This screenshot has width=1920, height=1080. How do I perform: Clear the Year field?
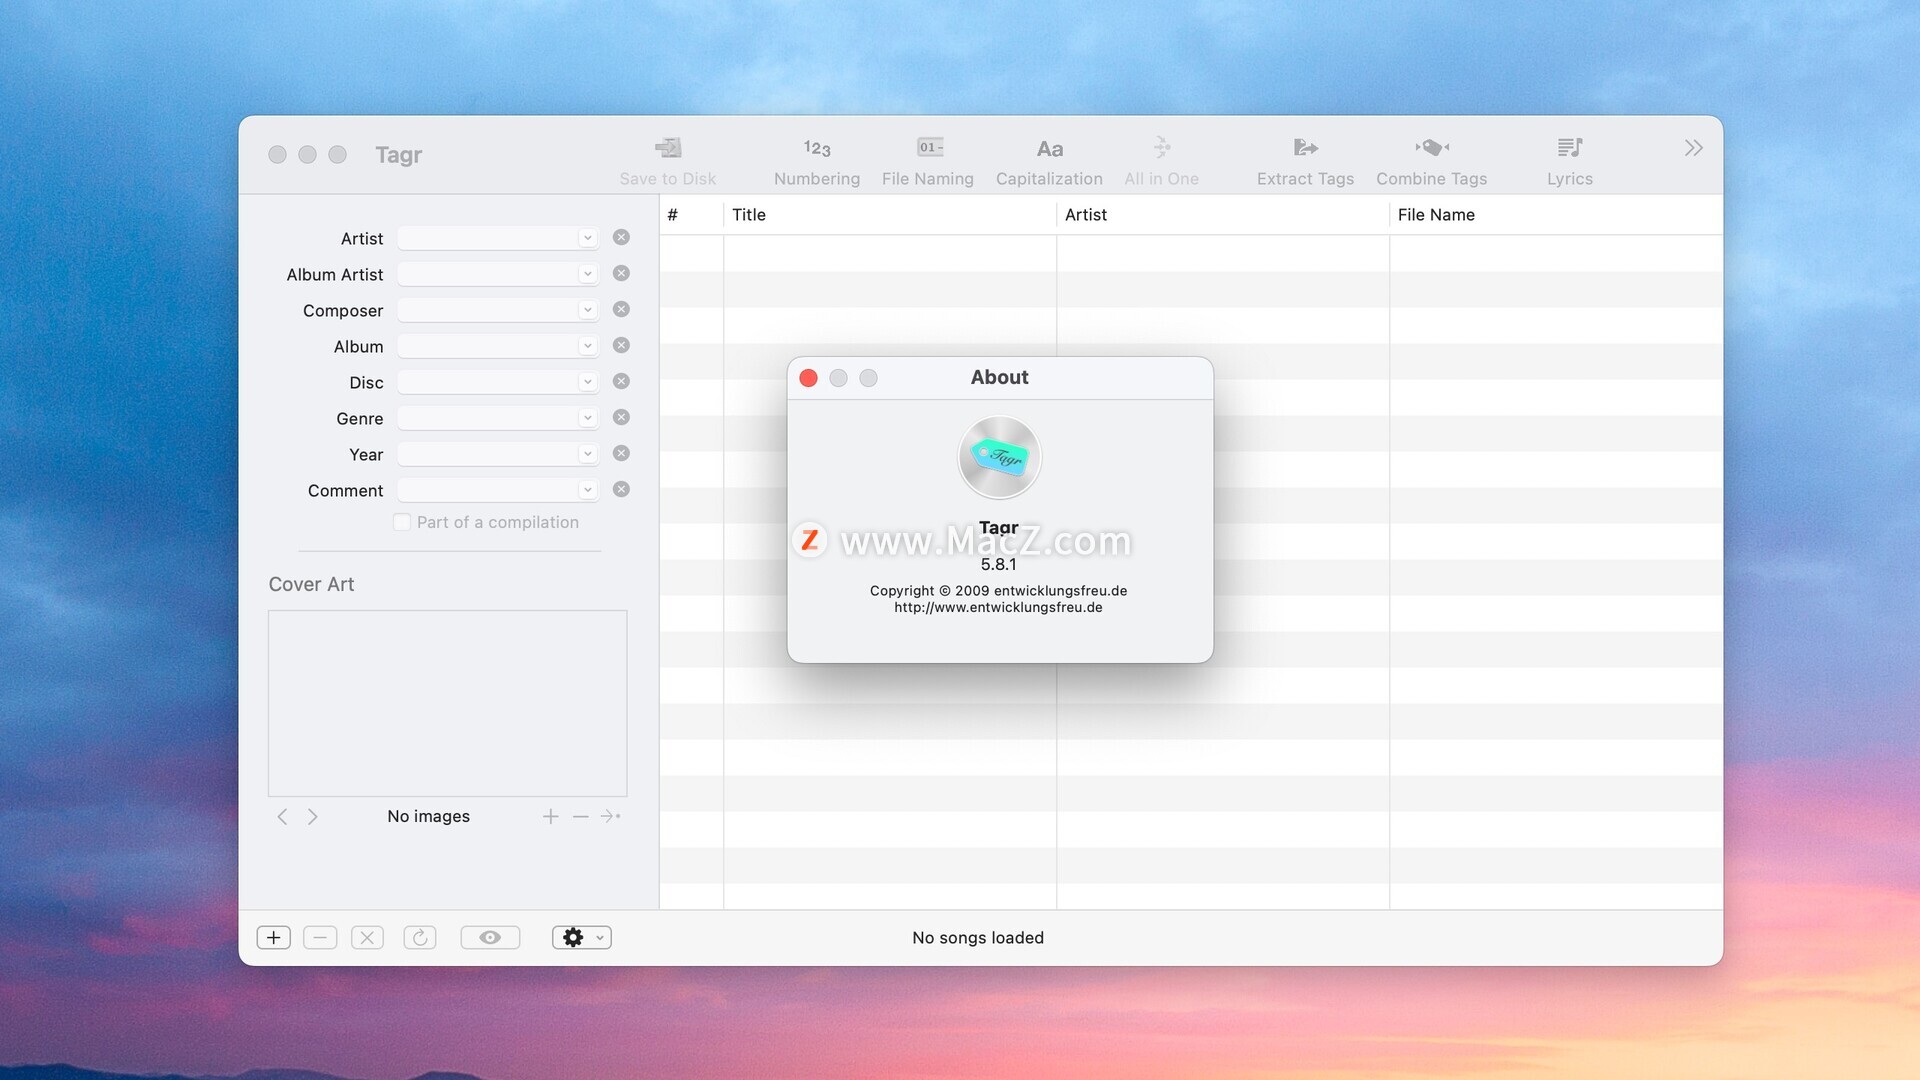[621, 454]
